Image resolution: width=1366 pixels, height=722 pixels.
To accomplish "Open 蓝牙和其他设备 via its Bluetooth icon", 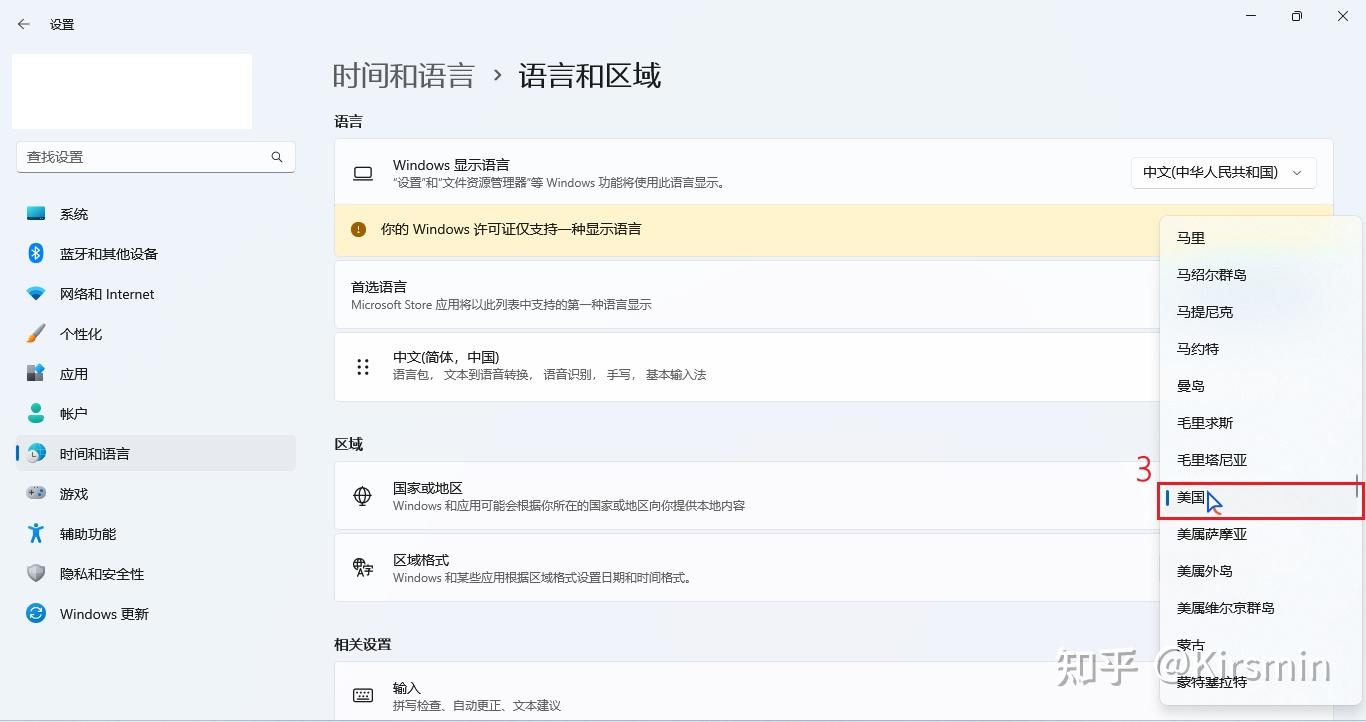I will [x=36, y=253].
